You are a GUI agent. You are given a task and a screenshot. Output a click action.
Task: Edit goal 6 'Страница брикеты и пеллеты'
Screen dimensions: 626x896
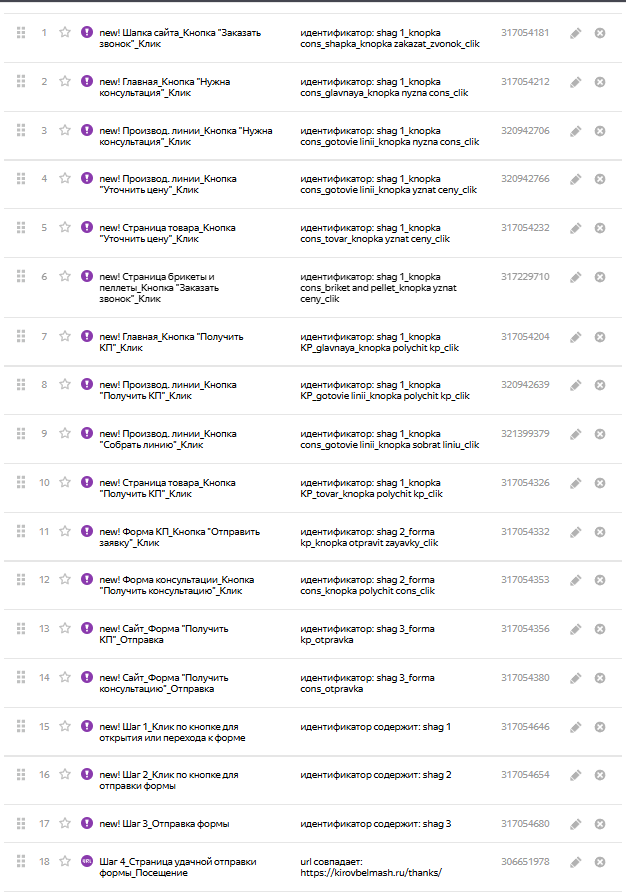point(576,277)
